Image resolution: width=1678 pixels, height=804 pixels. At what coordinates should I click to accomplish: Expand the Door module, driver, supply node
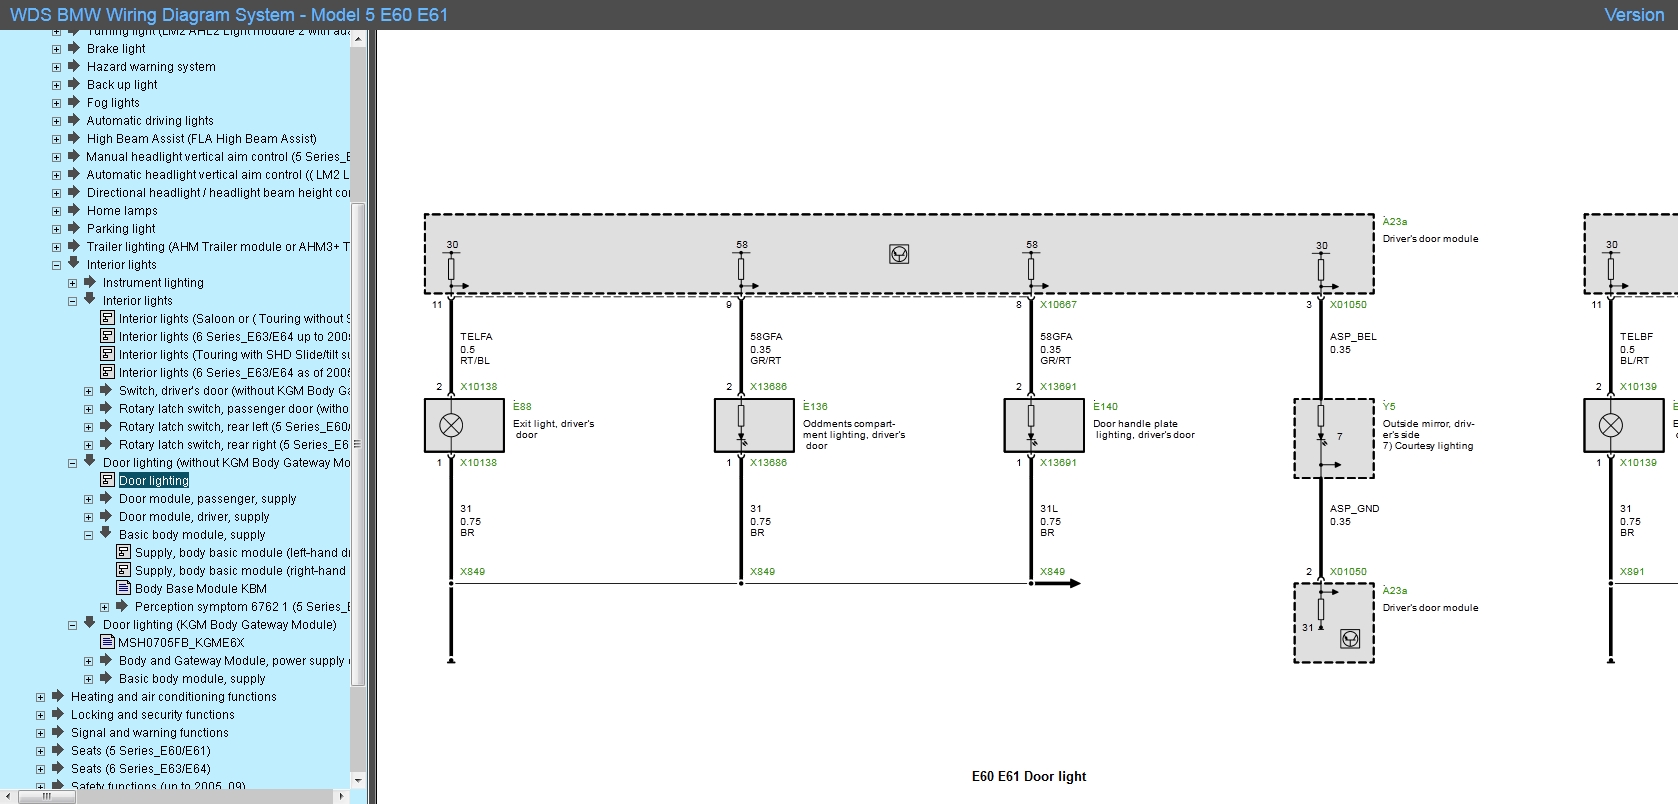tap(88, 517)
